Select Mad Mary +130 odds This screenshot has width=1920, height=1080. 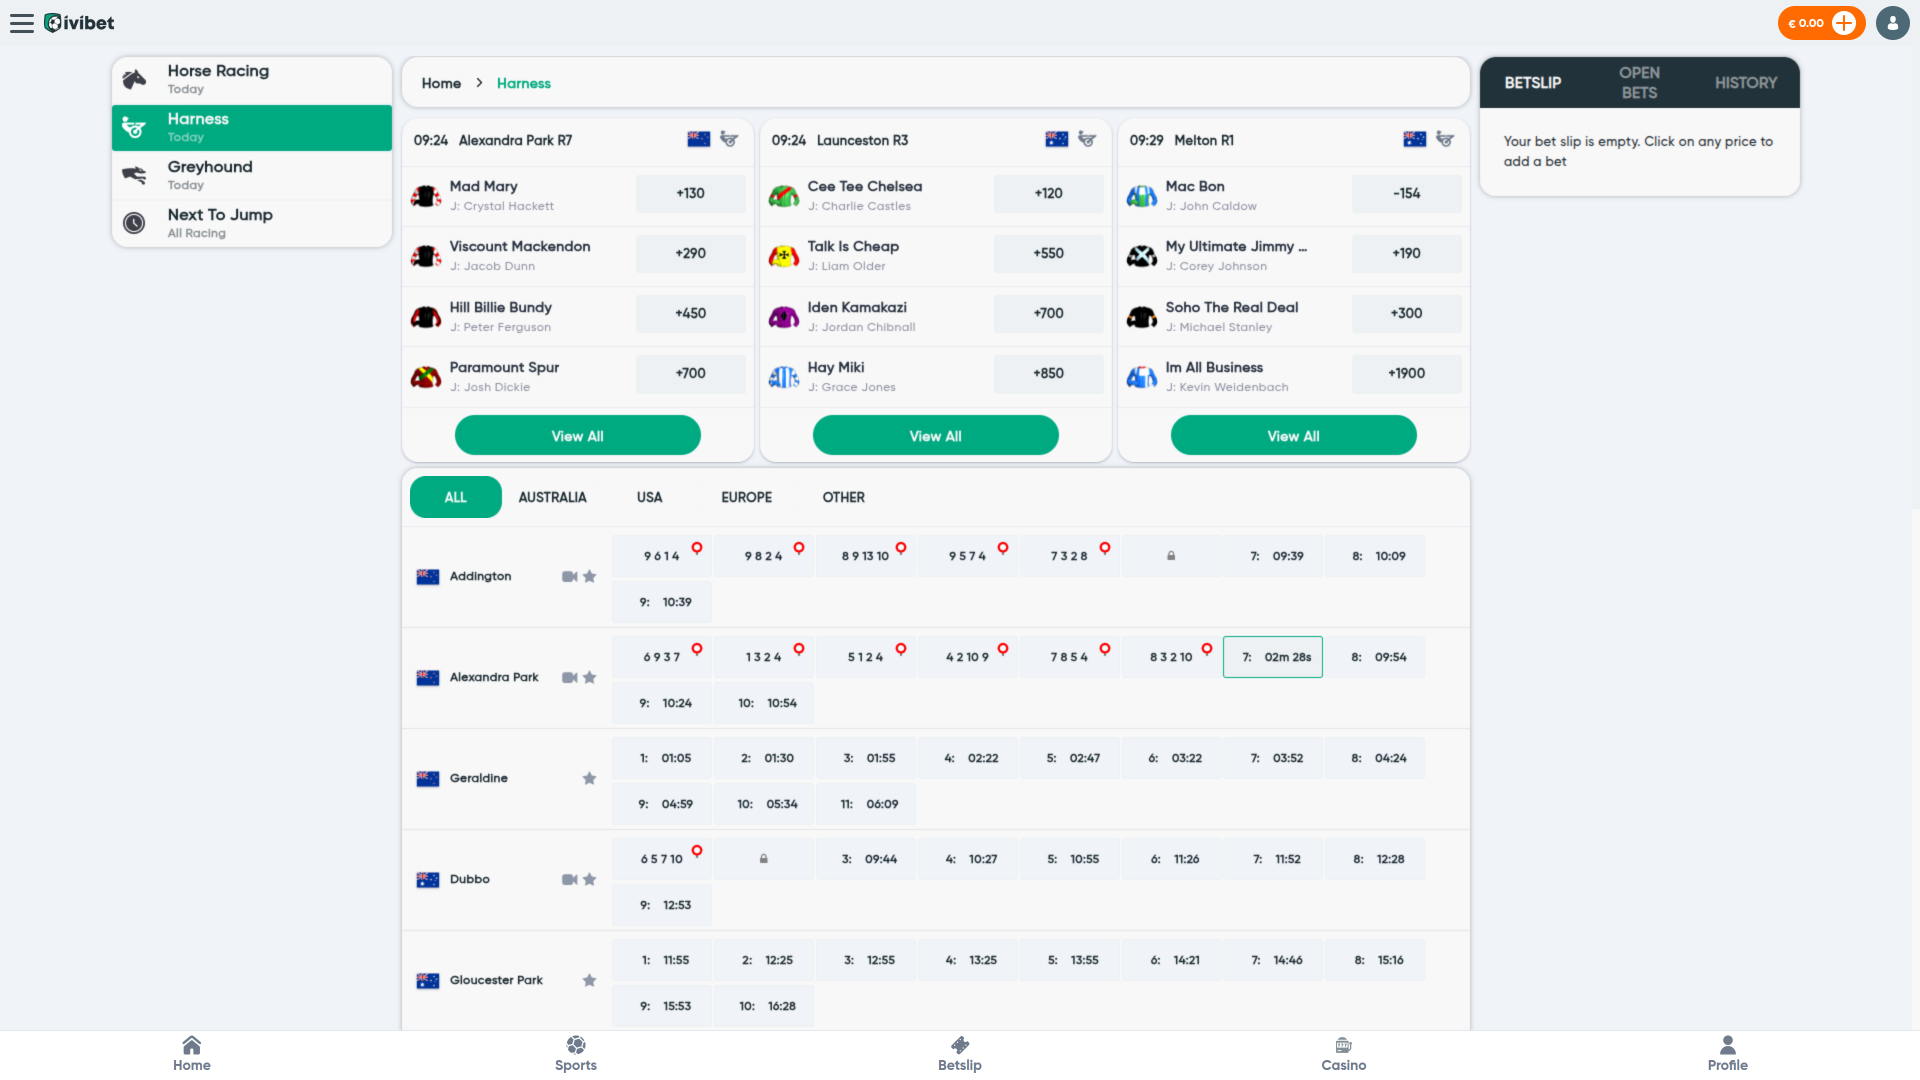point(690,194)
